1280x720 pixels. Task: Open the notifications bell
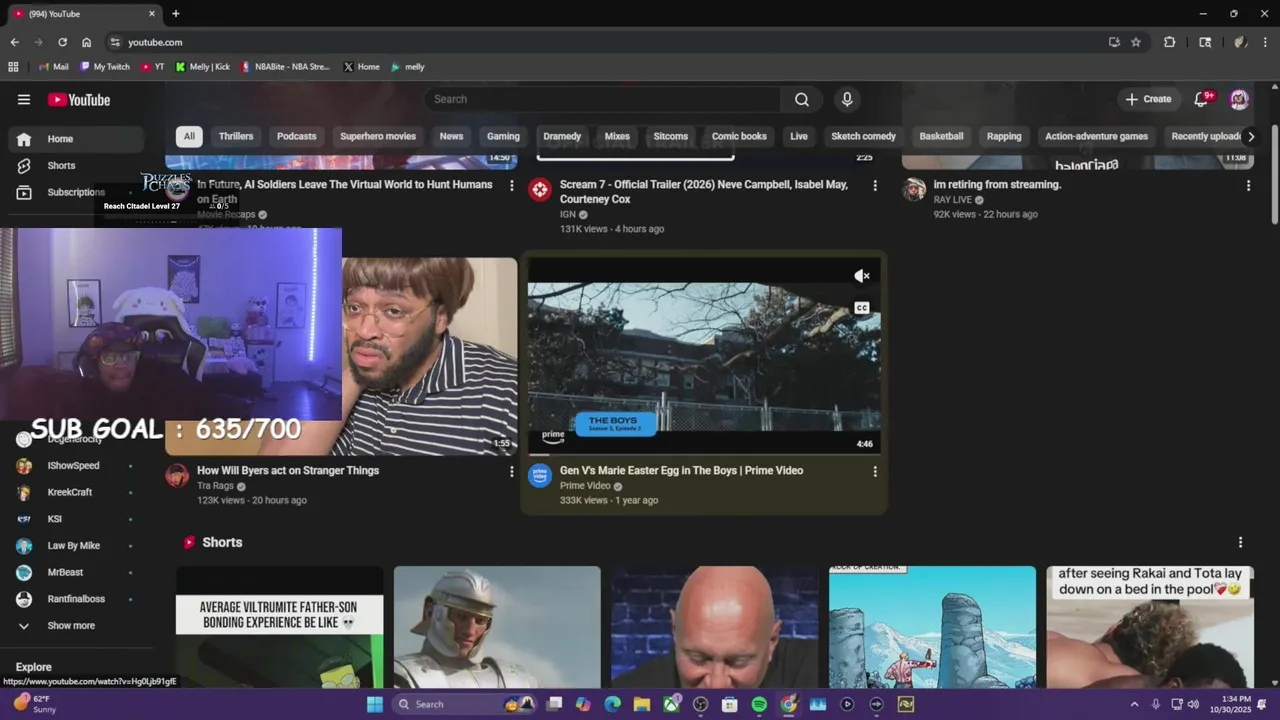[x=1203, y=99]
